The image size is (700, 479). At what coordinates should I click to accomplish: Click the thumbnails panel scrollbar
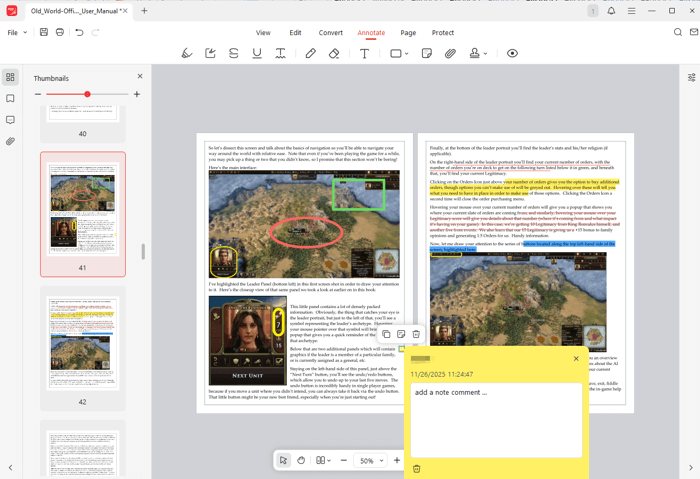click(143, 251)
